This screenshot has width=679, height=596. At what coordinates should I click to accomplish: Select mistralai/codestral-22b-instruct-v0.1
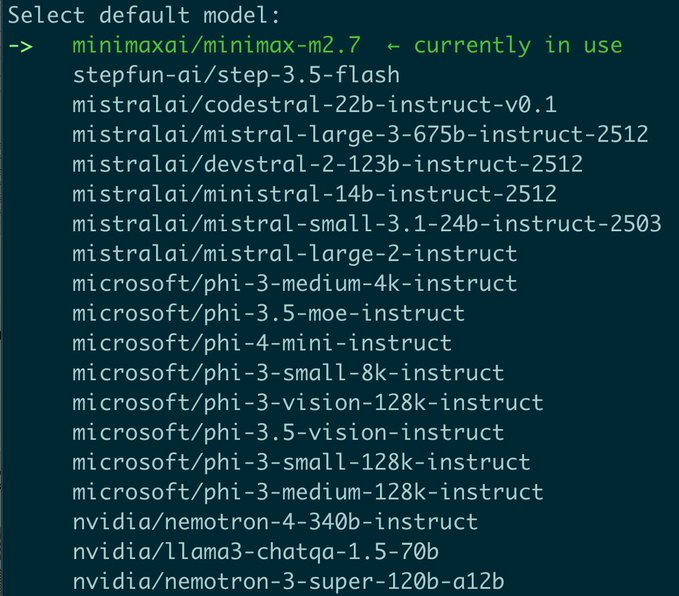click(314, 105)
